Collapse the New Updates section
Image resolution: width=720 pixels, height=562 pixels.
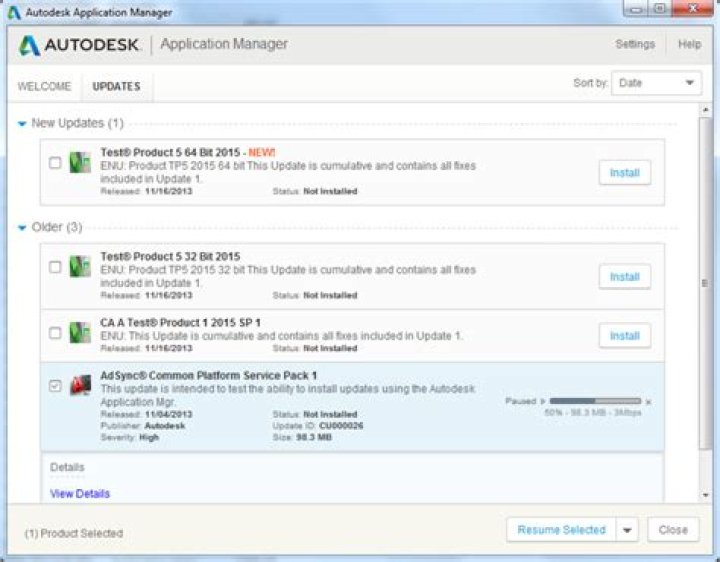pos(22,124)
